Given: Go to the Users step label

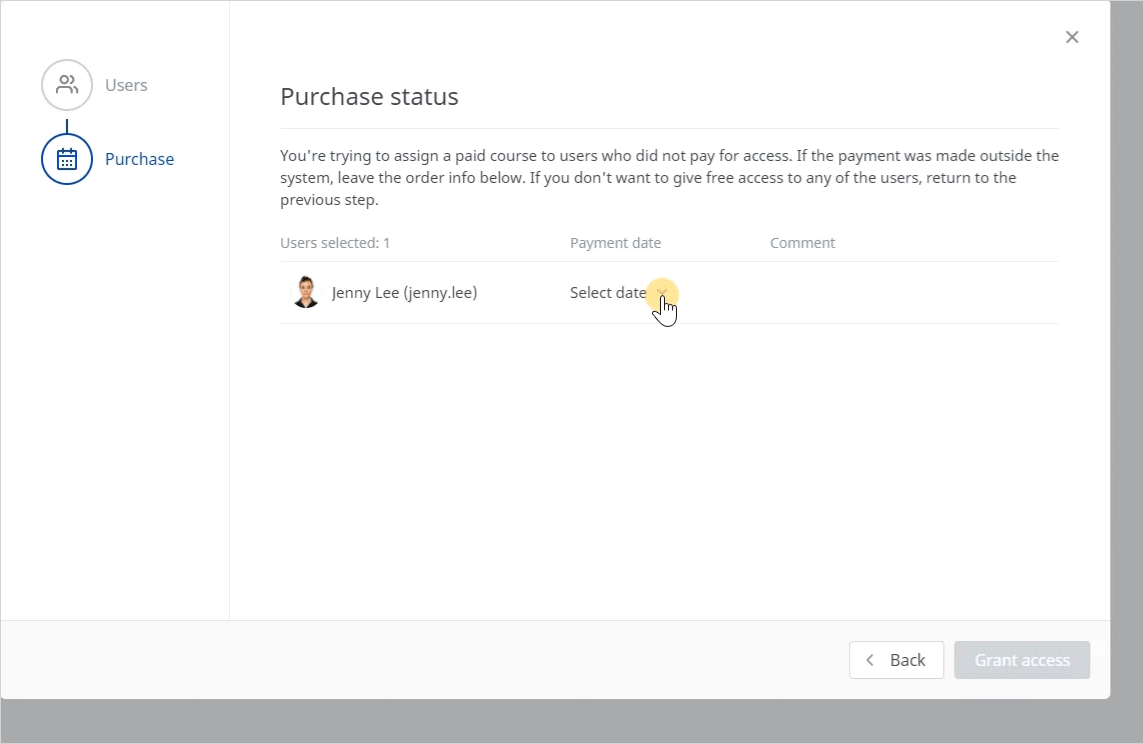Looking at the screenshot, I should pos(126,85).
